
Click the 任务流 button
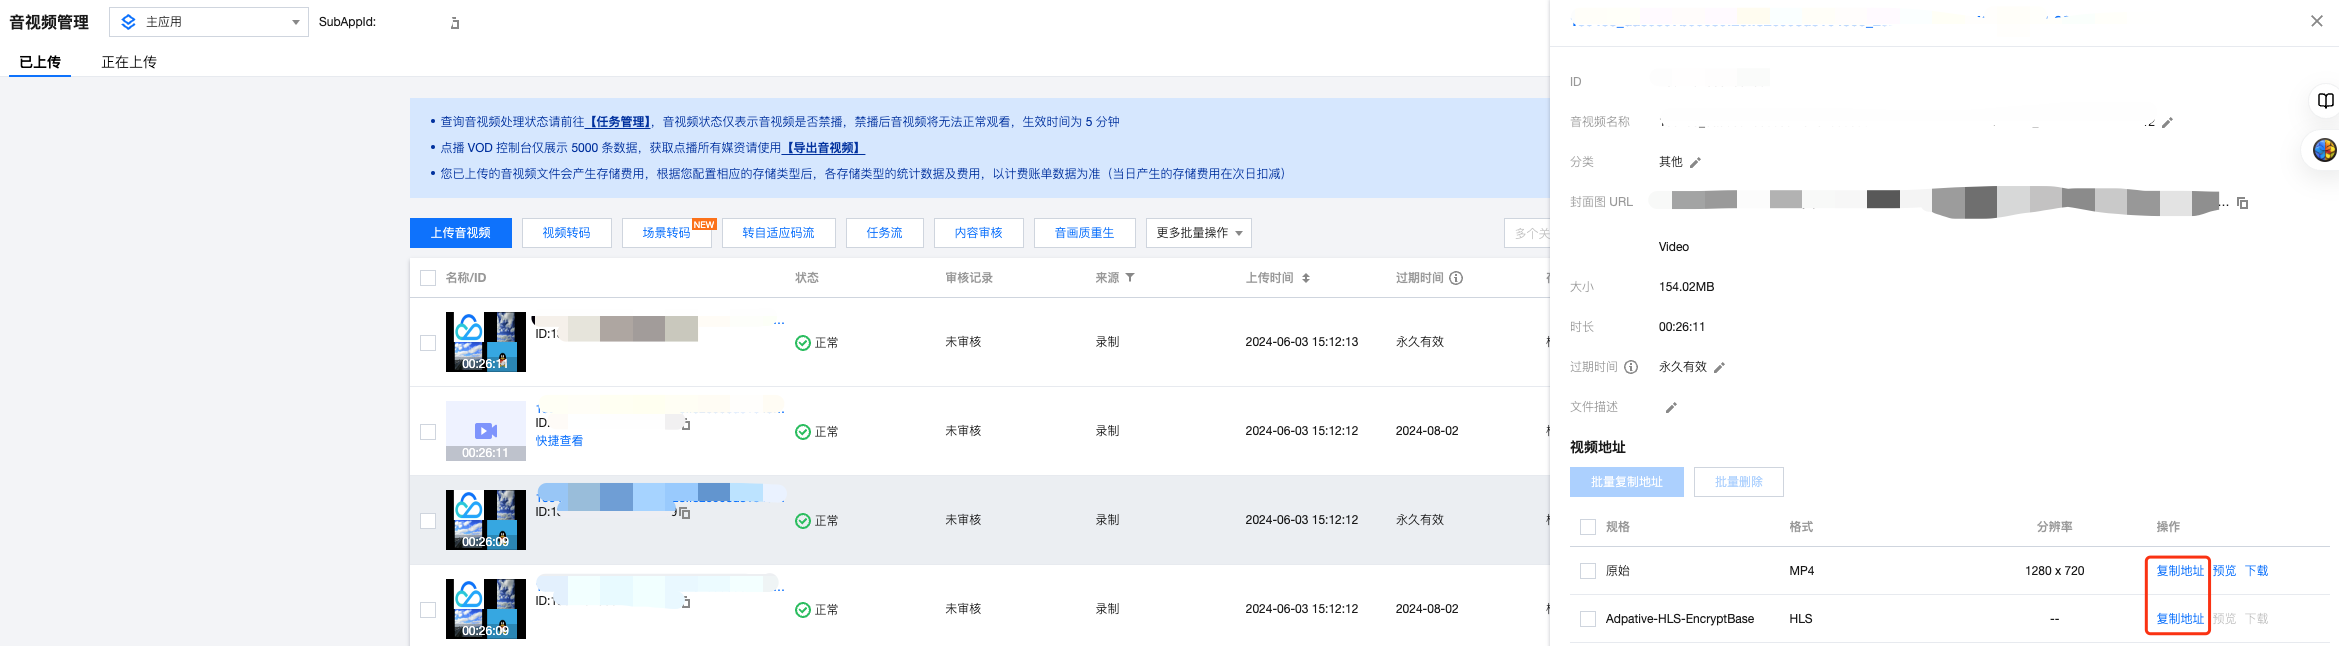pos(885,233)
